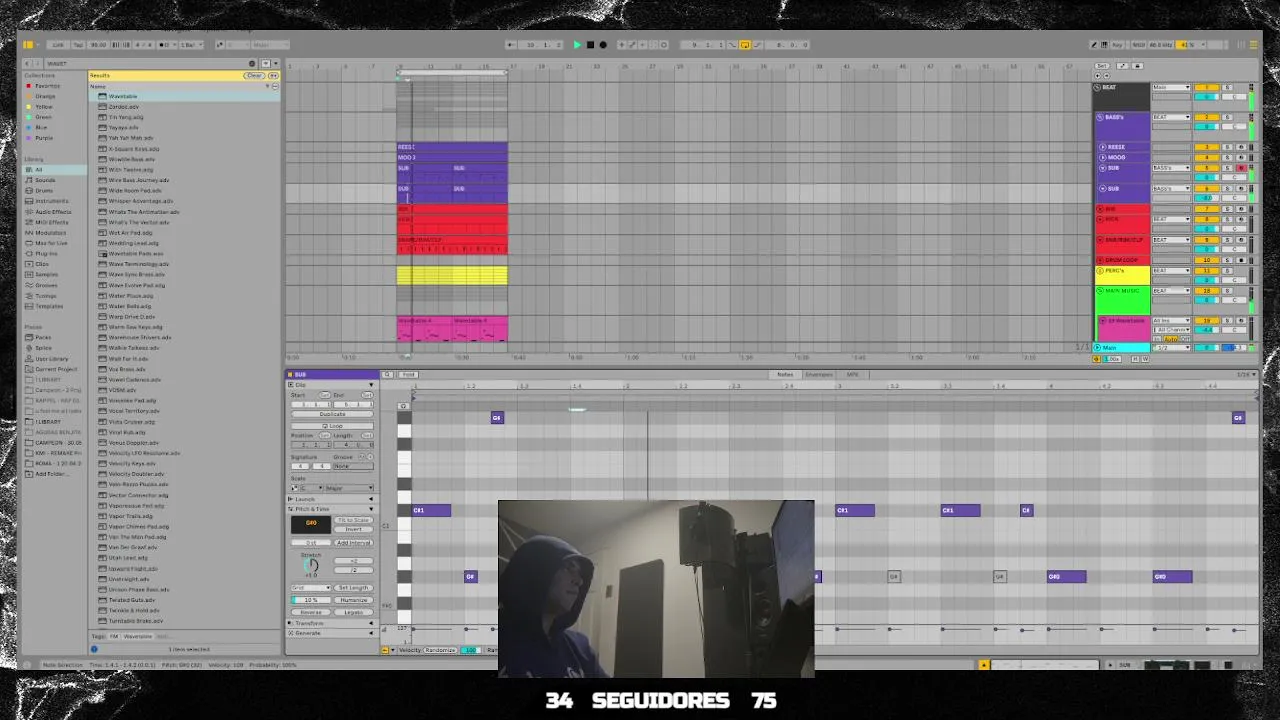Click the Stop button in the transport bar
Screen dimensions: 1280x720
[x=590, y=45]
